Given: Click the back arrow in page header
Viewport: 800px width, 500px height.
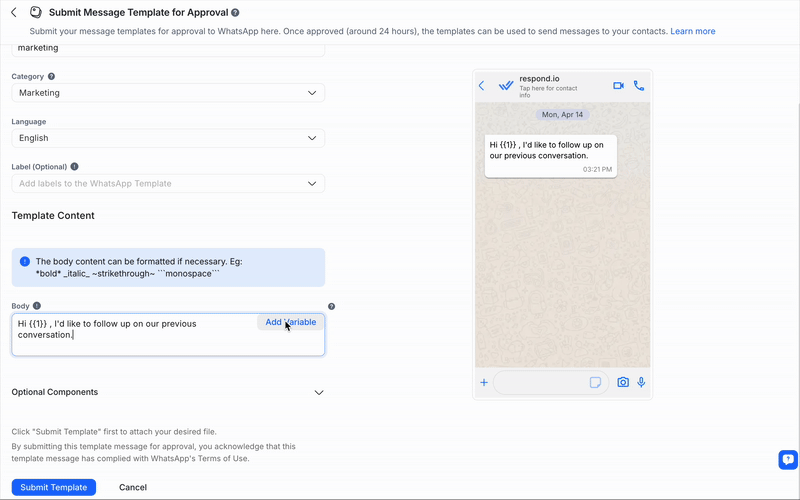Looking at the screenshot, I should [x=14, y=13].
